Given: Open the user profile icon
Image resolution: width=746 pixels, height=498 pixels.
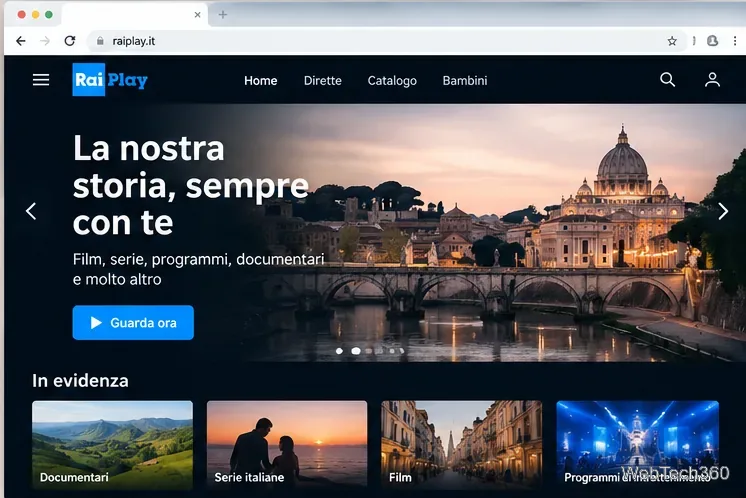Looking at the screenshot, I should tap(712, 79).
